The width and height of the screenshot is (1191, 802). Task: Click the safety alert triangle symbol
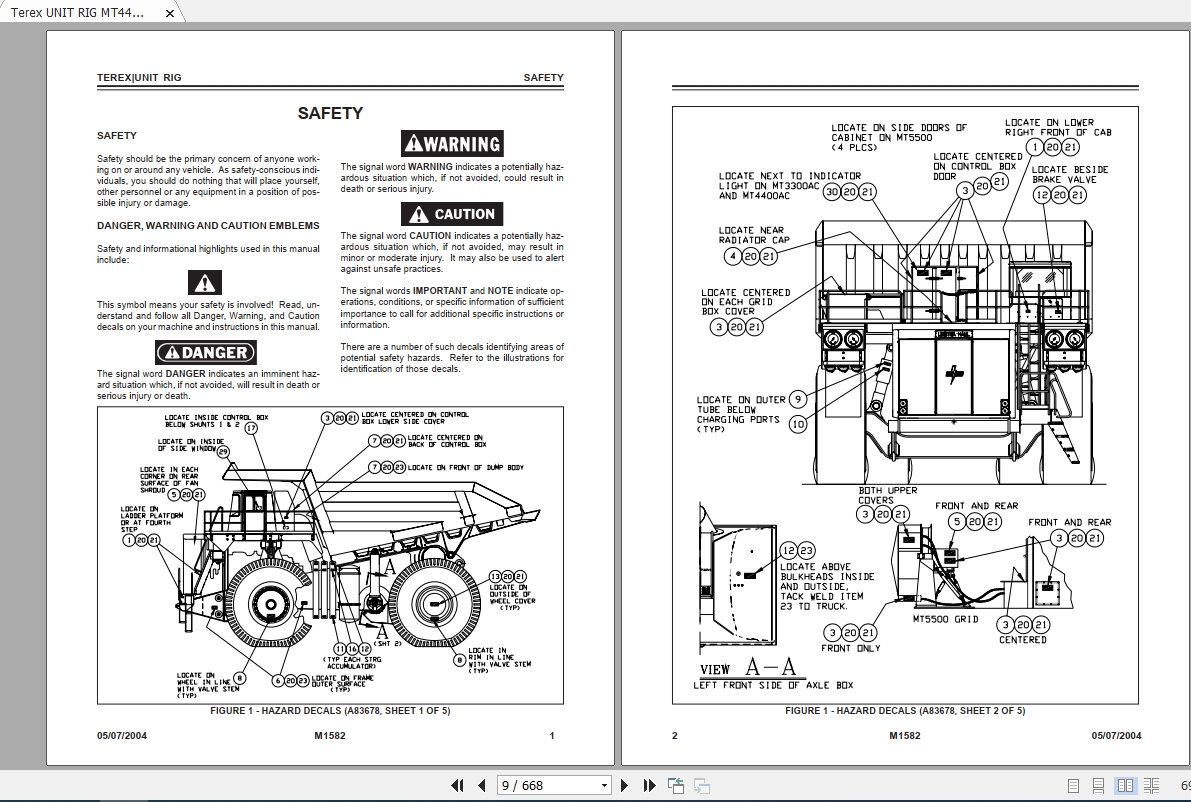205,283
